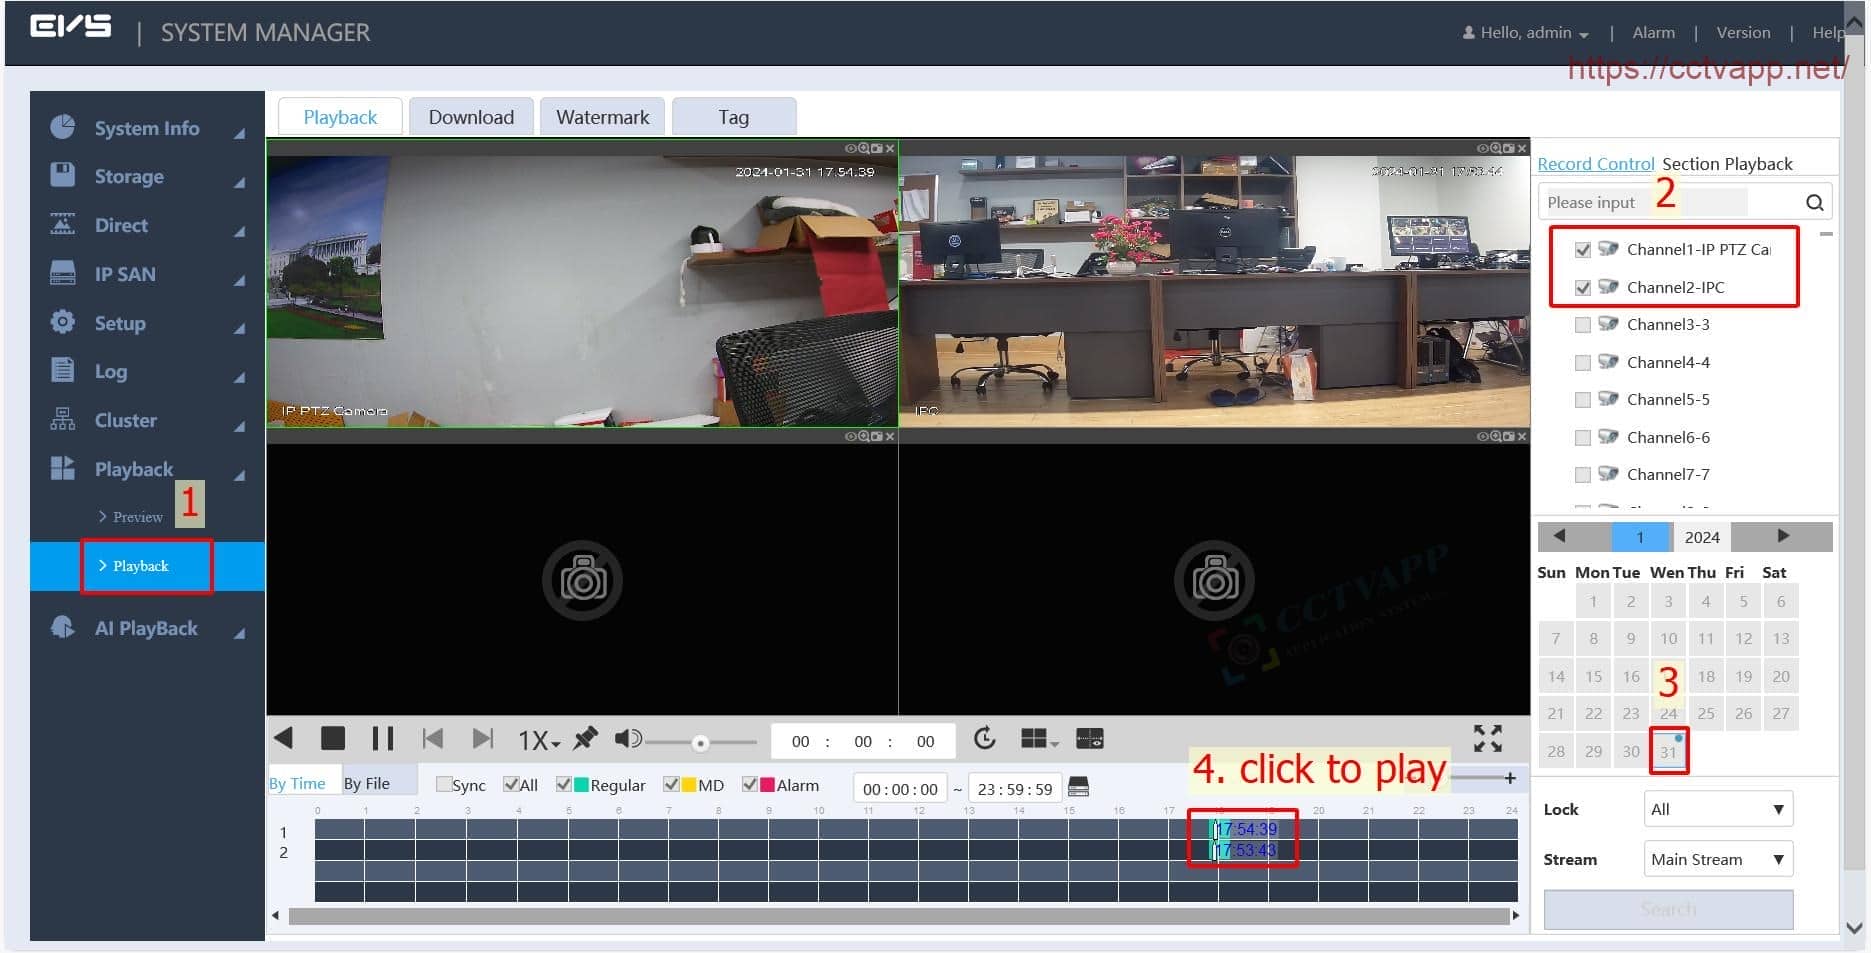
Task: Enter fullscreen with the expand arrows icon
Action: [x=1487, y=739]
